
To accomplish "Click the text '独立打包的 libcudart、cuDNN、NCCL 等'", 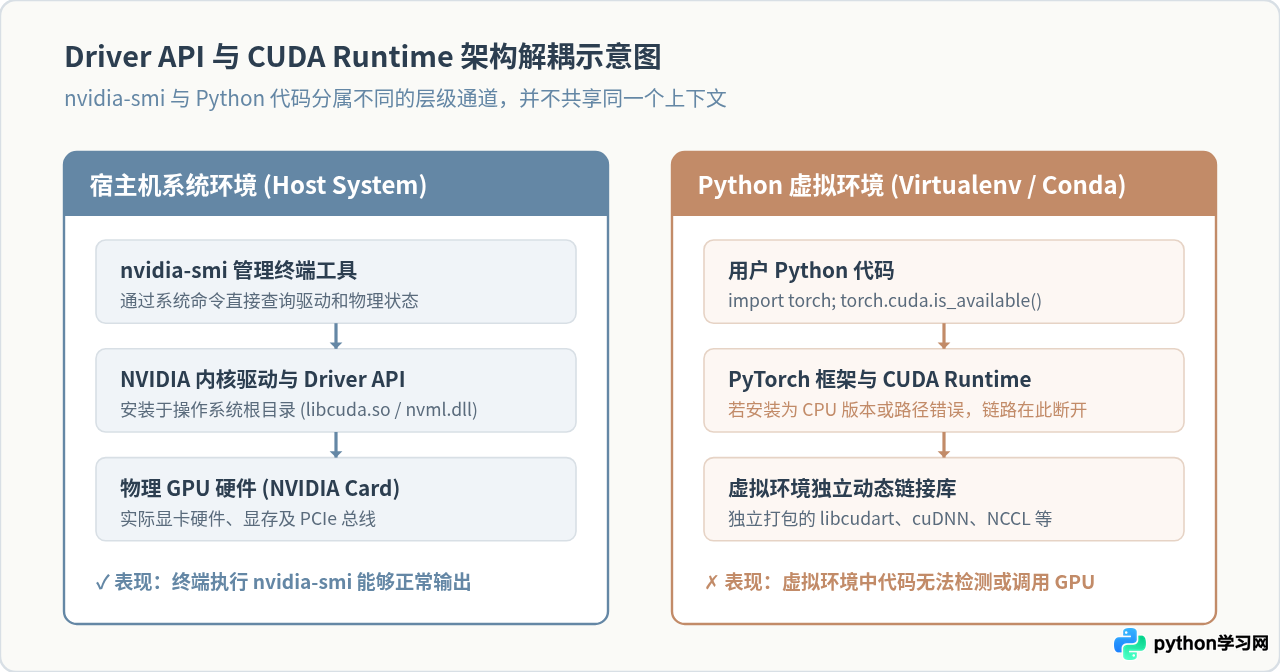I will [x=890, y=518].
